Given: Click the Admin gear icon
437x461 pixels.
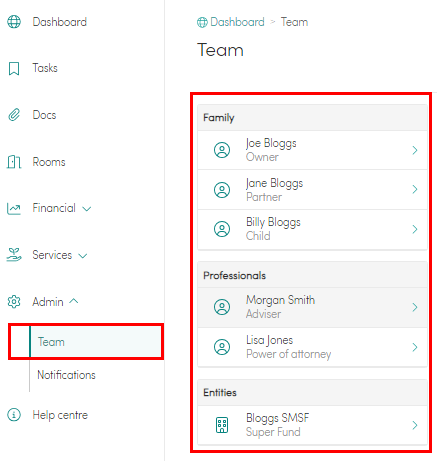Looking at the screenshot, I should [x=14, y=302].
